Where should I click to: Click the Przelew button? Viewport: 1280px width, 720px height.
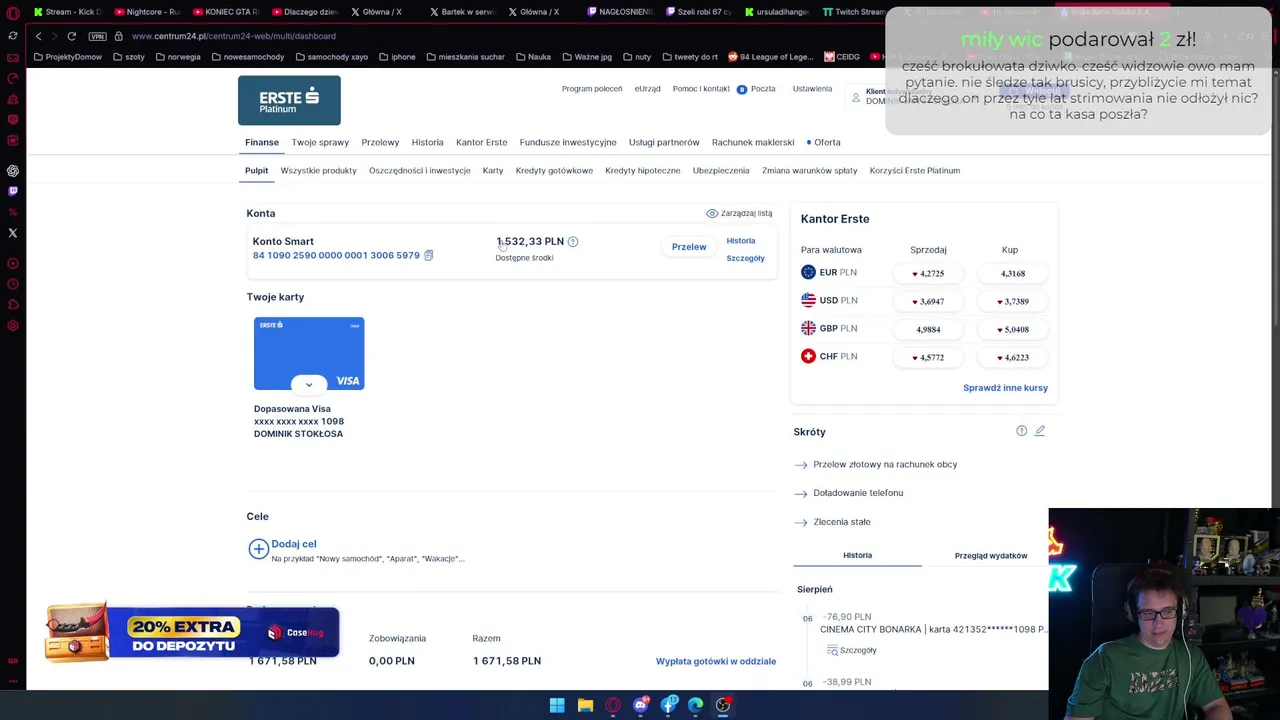click(x=689, y=247)
